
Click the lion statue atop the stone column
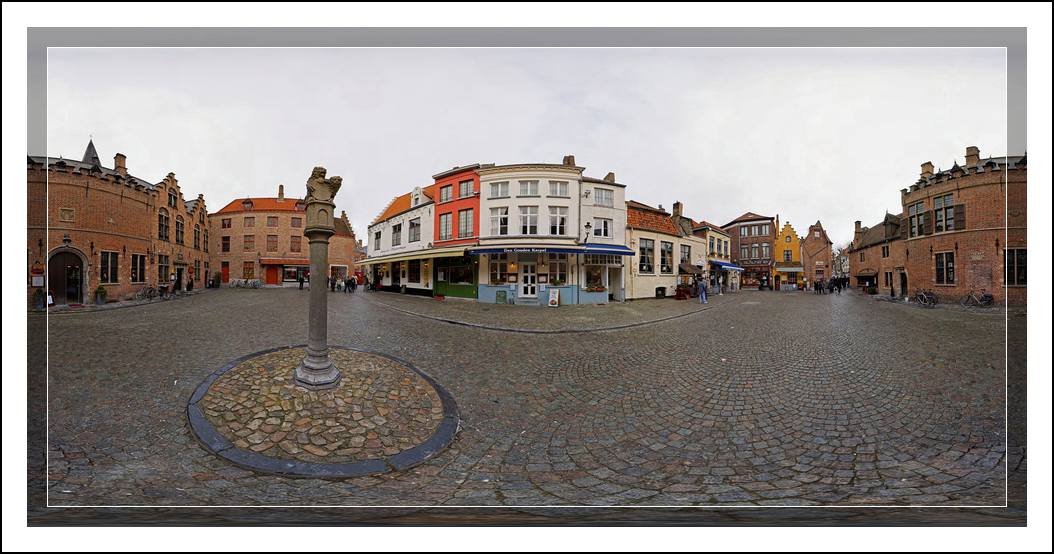[322, 185]
